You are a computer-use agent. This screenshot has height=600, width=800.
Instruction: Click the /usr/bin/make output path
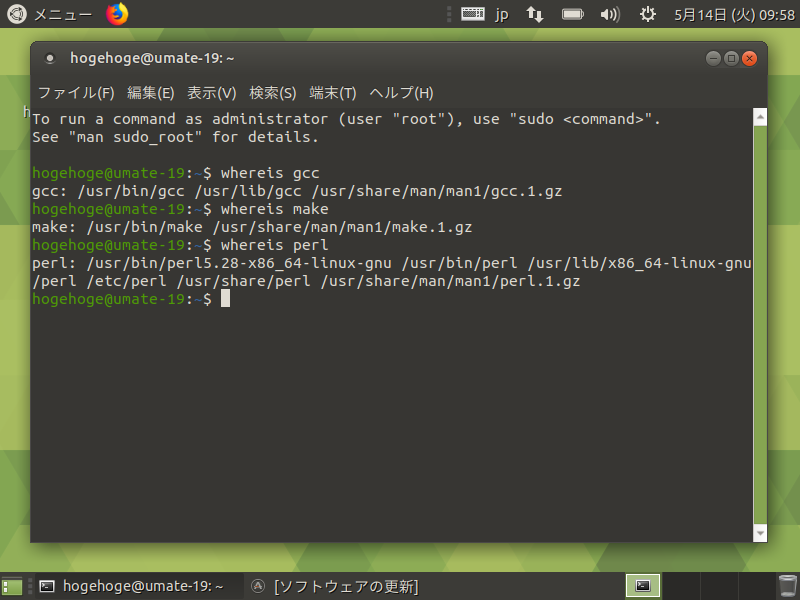pos(144,227)
